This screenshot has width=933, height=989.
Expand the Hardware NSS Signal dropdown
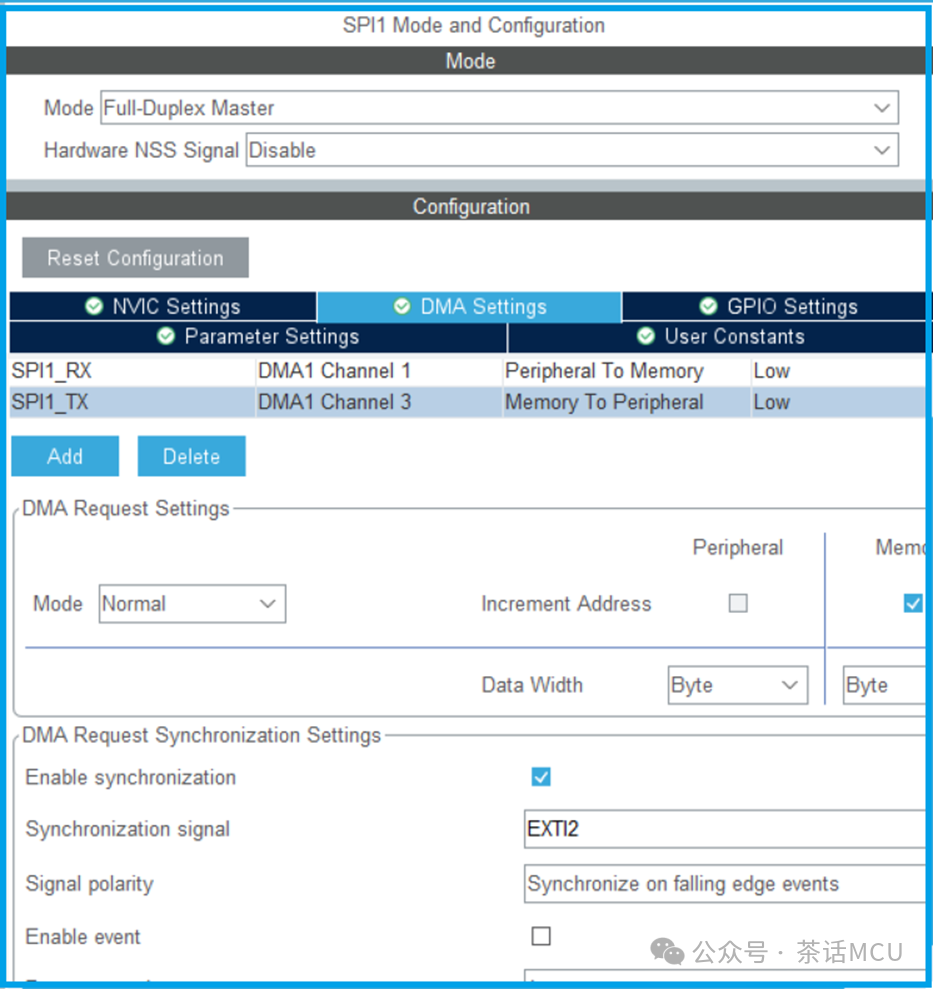pos(571,151)
